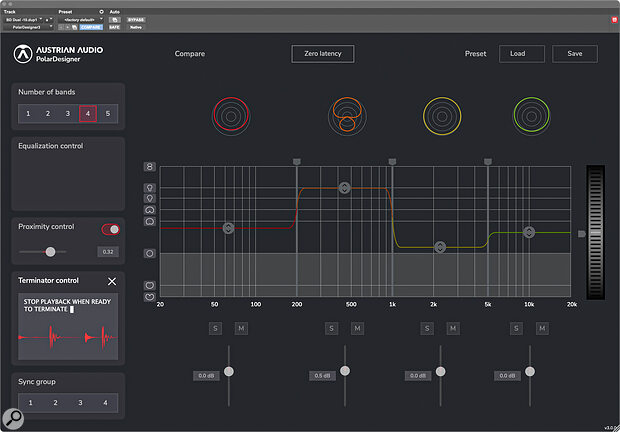Click the first band's graph handle near 60 Hz

[x=228, y=228]
